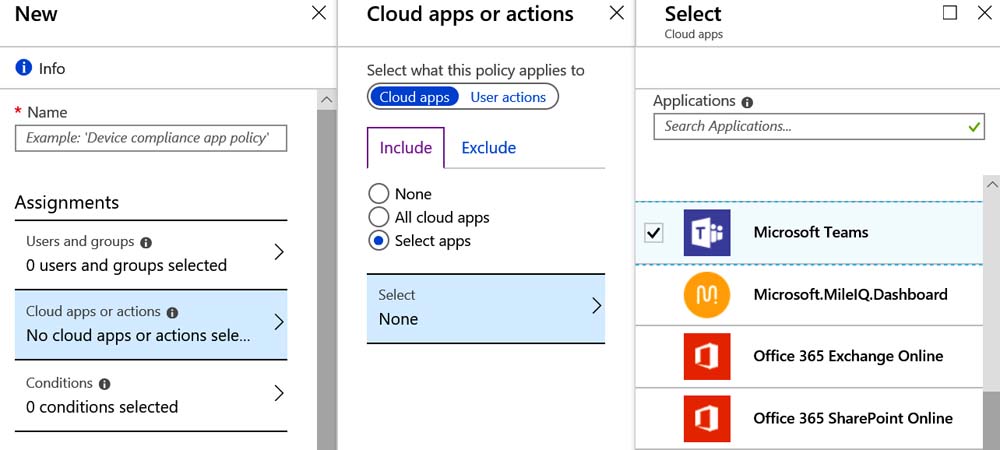Click info icon beside Cloud apps or actions
The width and height of the screenshot is (1000, 450).
[x=172, y=313]
